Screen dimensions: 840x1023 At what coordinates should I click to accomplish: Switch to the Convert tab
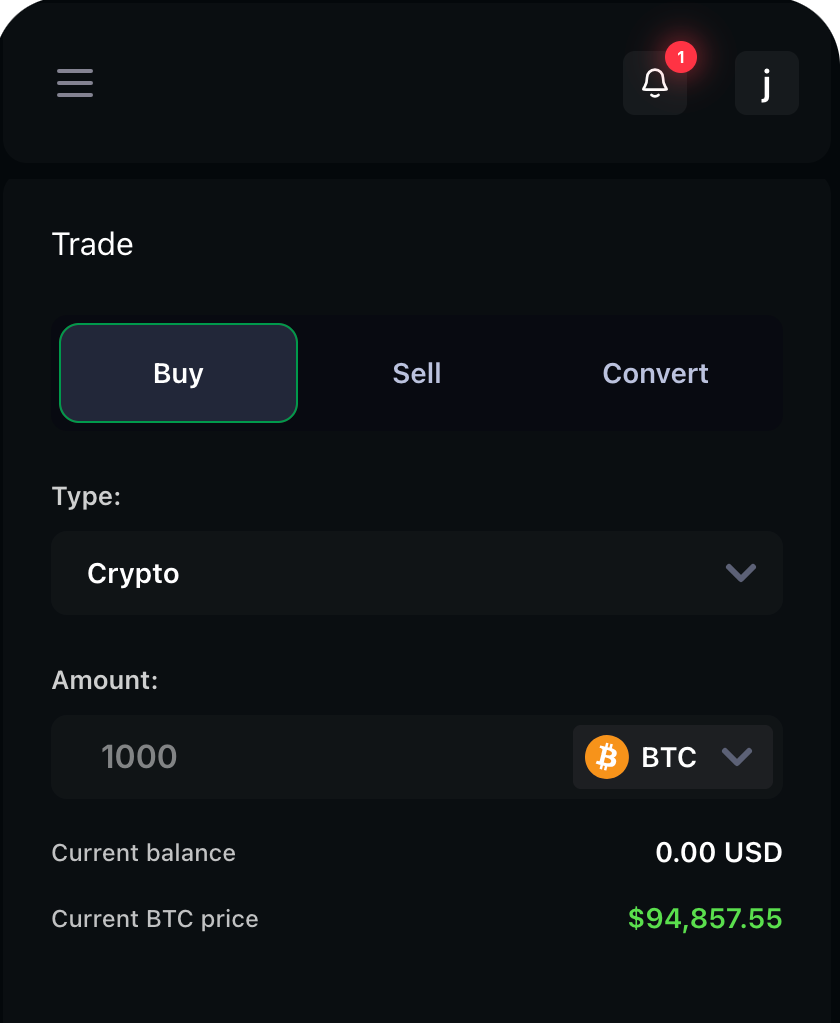(x=655, y=373)
